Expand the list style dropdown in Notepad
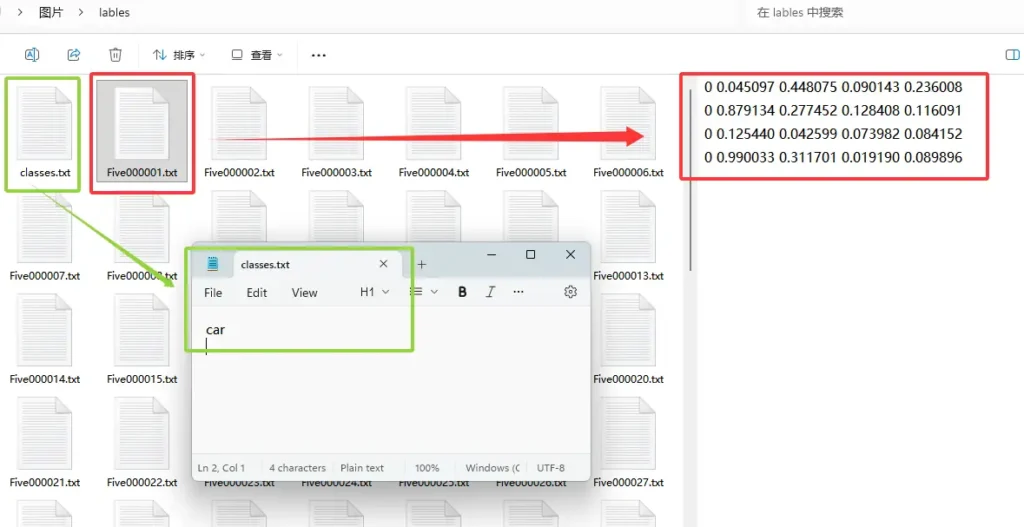Image resolution: width=1024 pixels, height=527 pixels. (x=424, y=292)
